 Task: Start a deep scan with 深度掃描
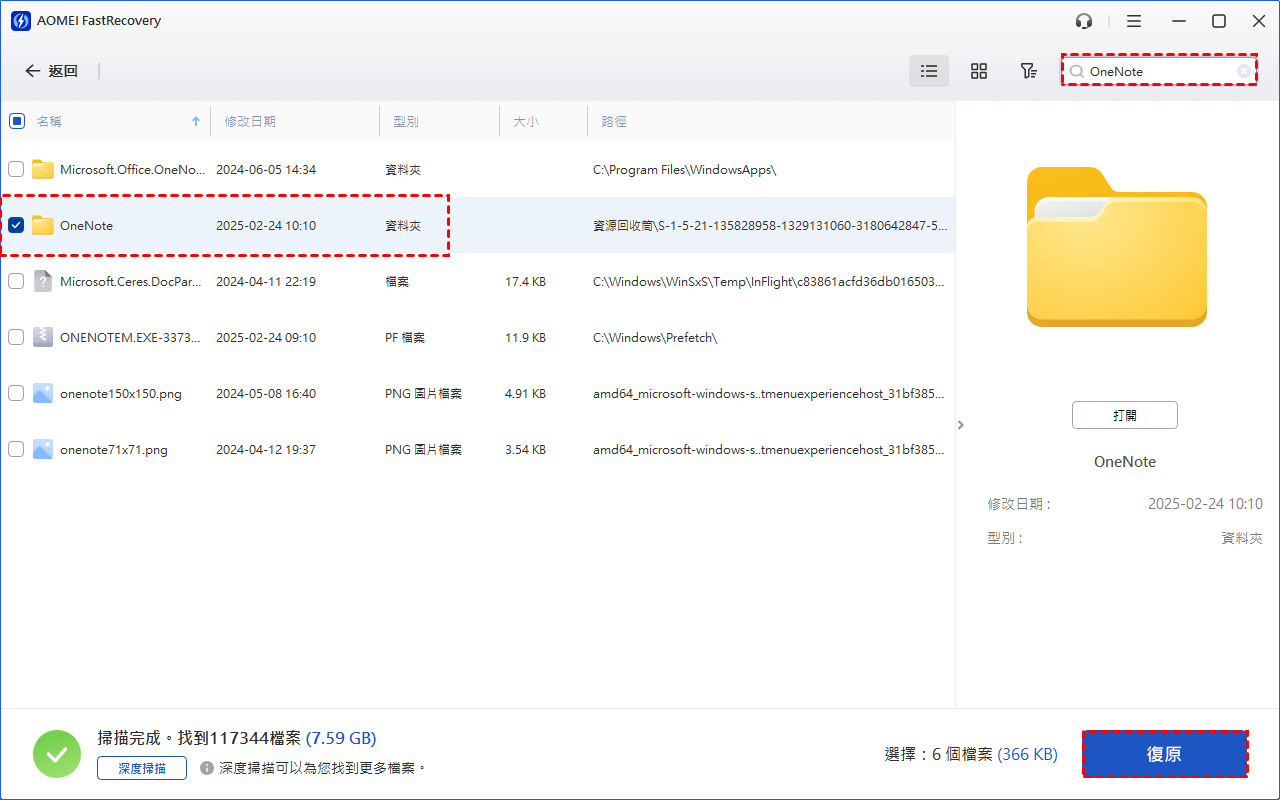tap(142, 768)
